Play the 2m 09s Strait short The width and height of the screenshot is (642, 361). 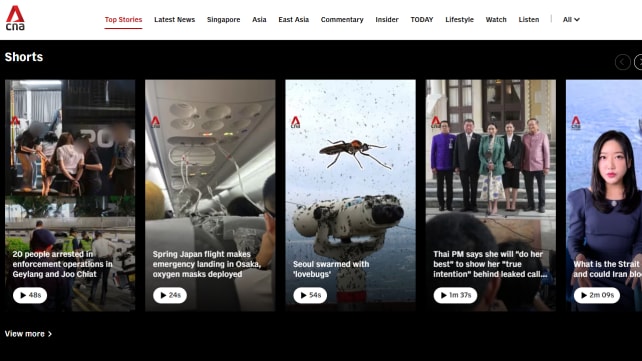coord(597,295)
